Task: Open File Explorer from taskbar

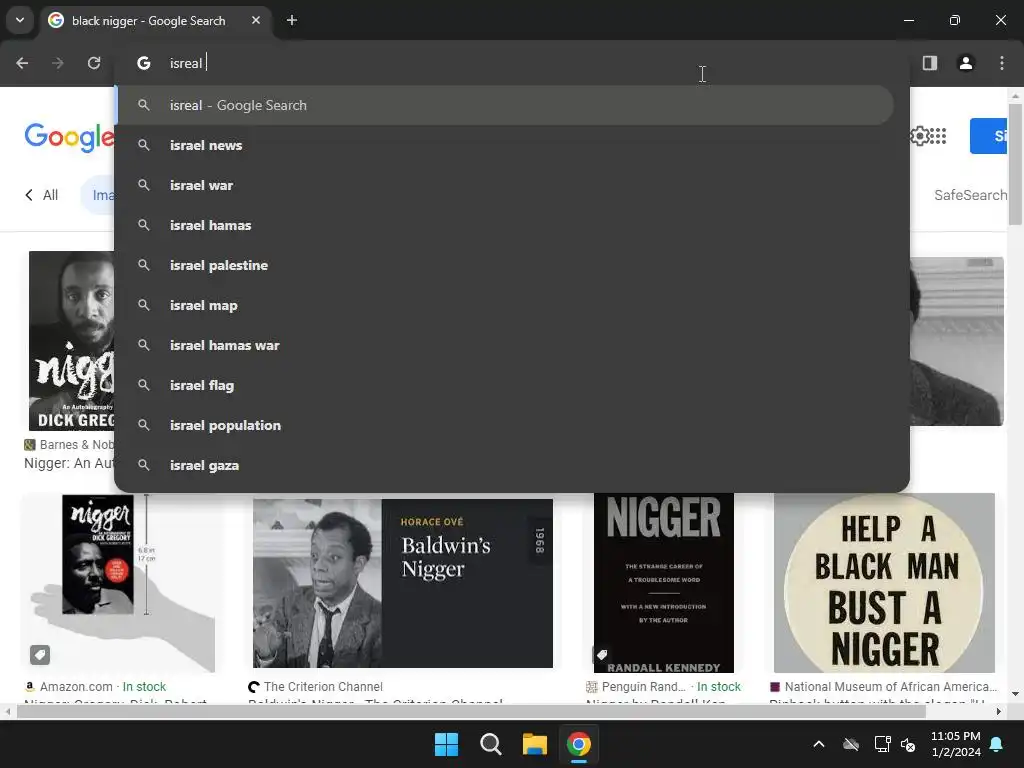Action: (535, 744)
